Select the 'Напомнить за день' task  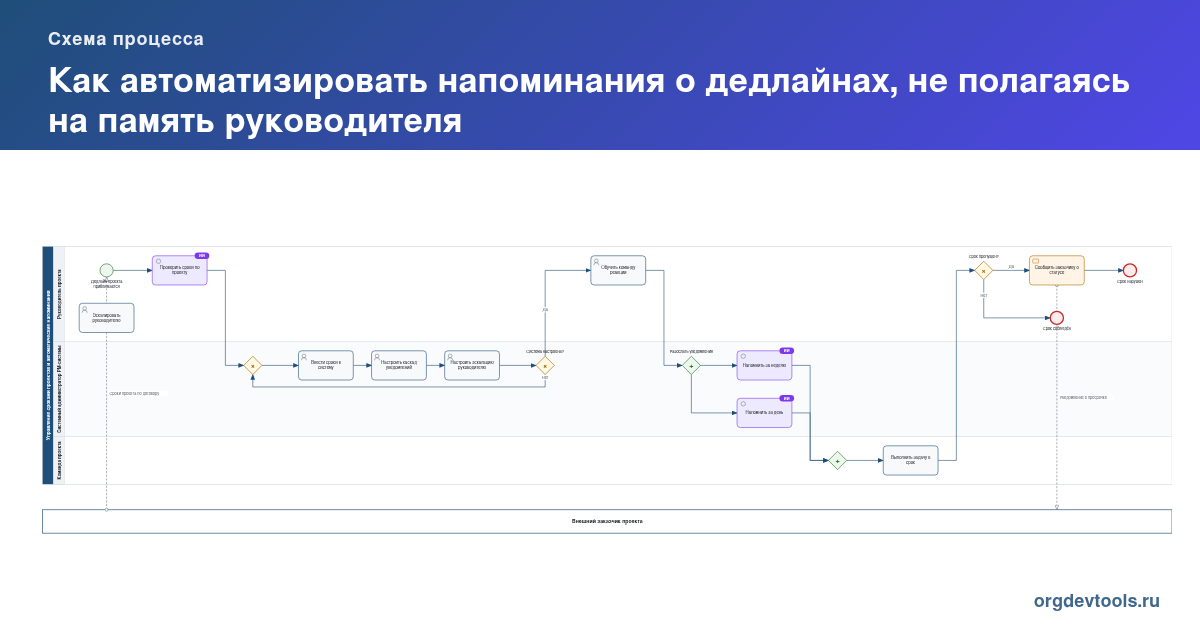[x=765, y=413]
